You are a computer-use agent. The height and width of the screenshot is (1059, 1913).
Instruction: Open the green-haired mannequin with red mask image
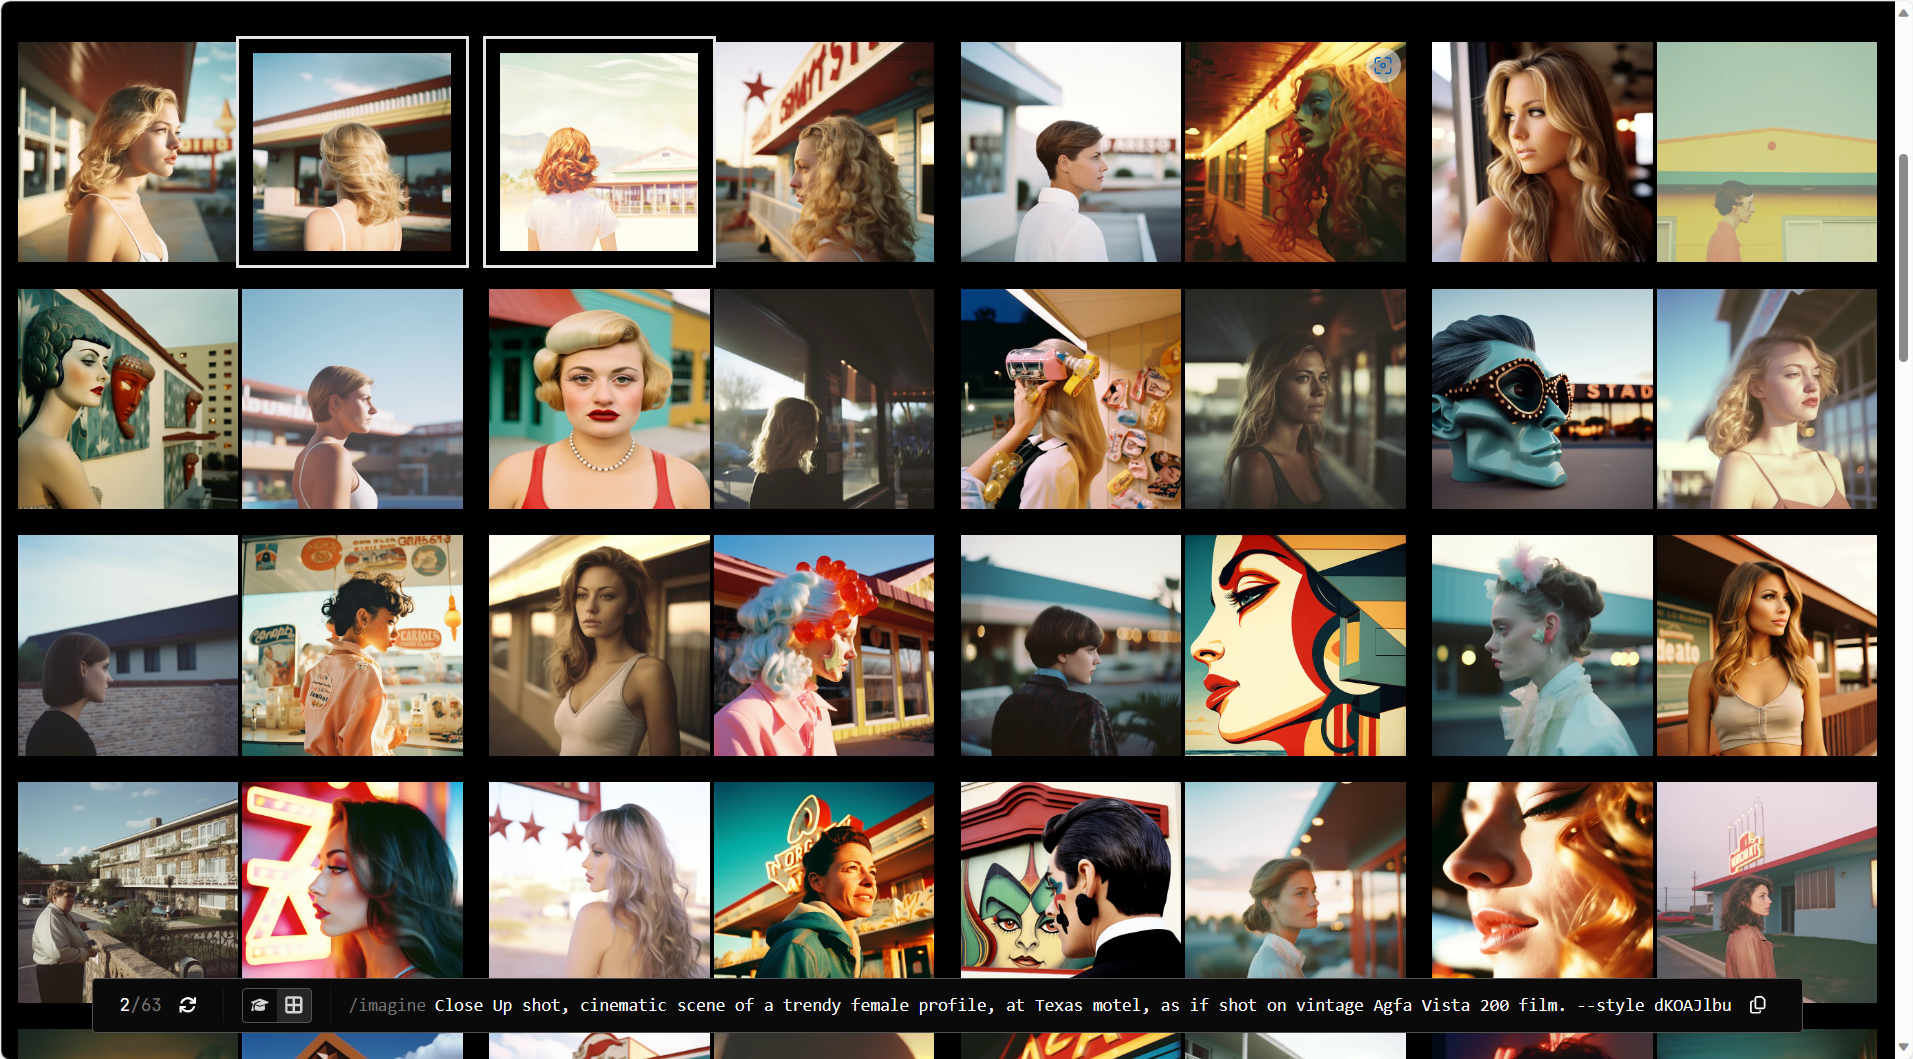[128, 399]
